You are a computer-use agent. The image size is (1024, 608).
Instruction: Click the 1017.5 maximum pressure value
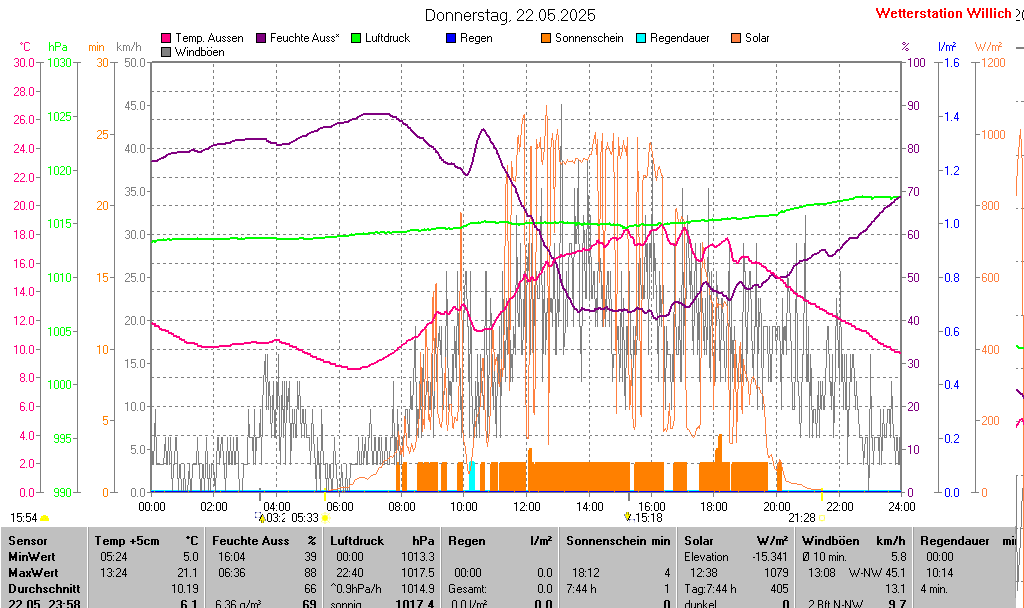(x=418, y=573)
